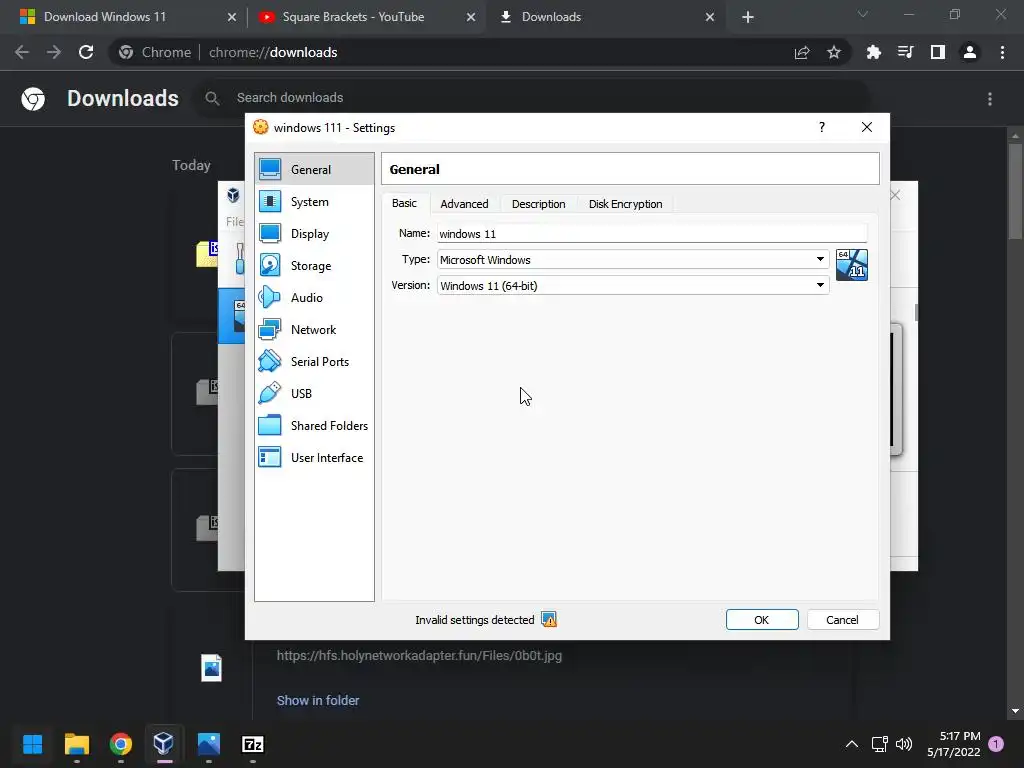Open the Windows Start menu
The width and height of the screenshot is (1024, 768).
33,744
